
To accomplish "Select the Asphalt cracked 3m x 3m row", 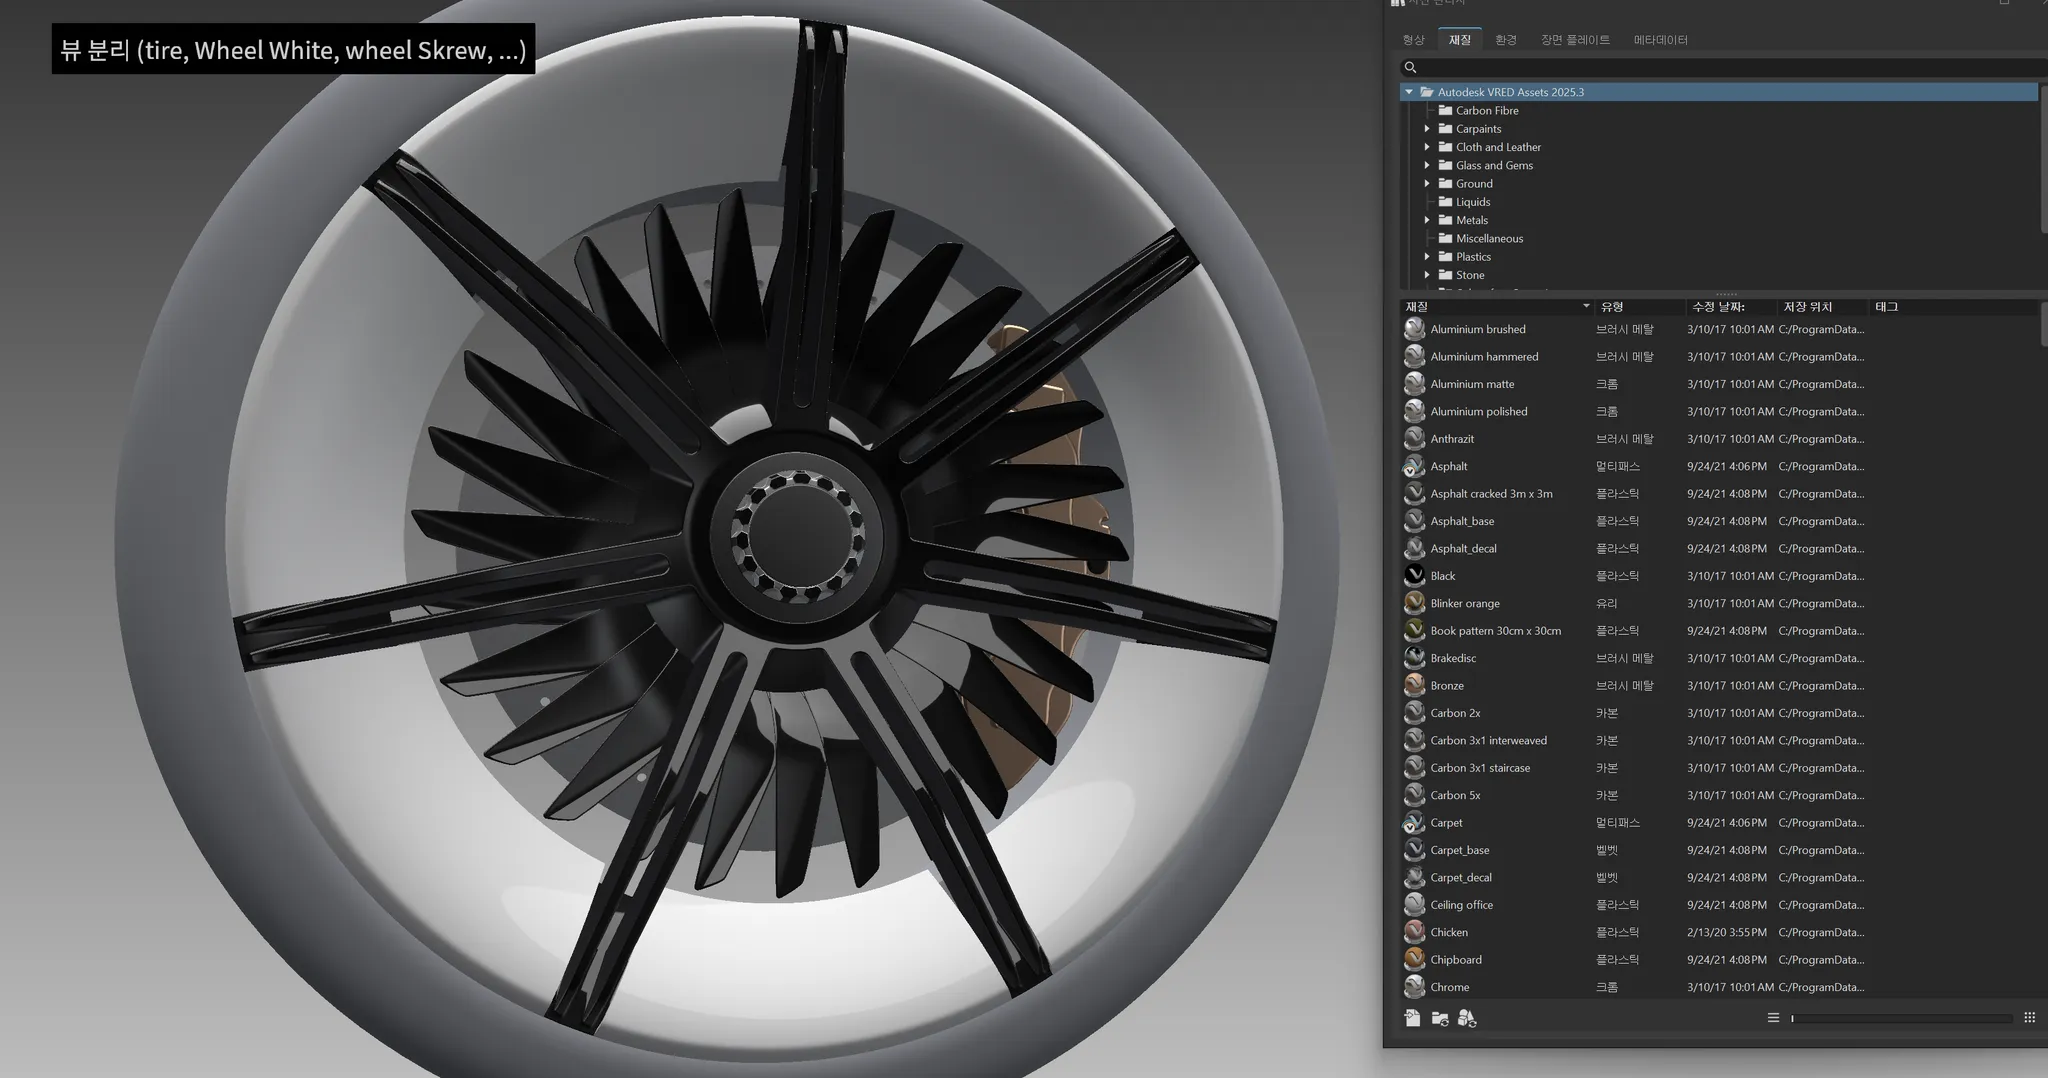I will (x=1720, y=494).
